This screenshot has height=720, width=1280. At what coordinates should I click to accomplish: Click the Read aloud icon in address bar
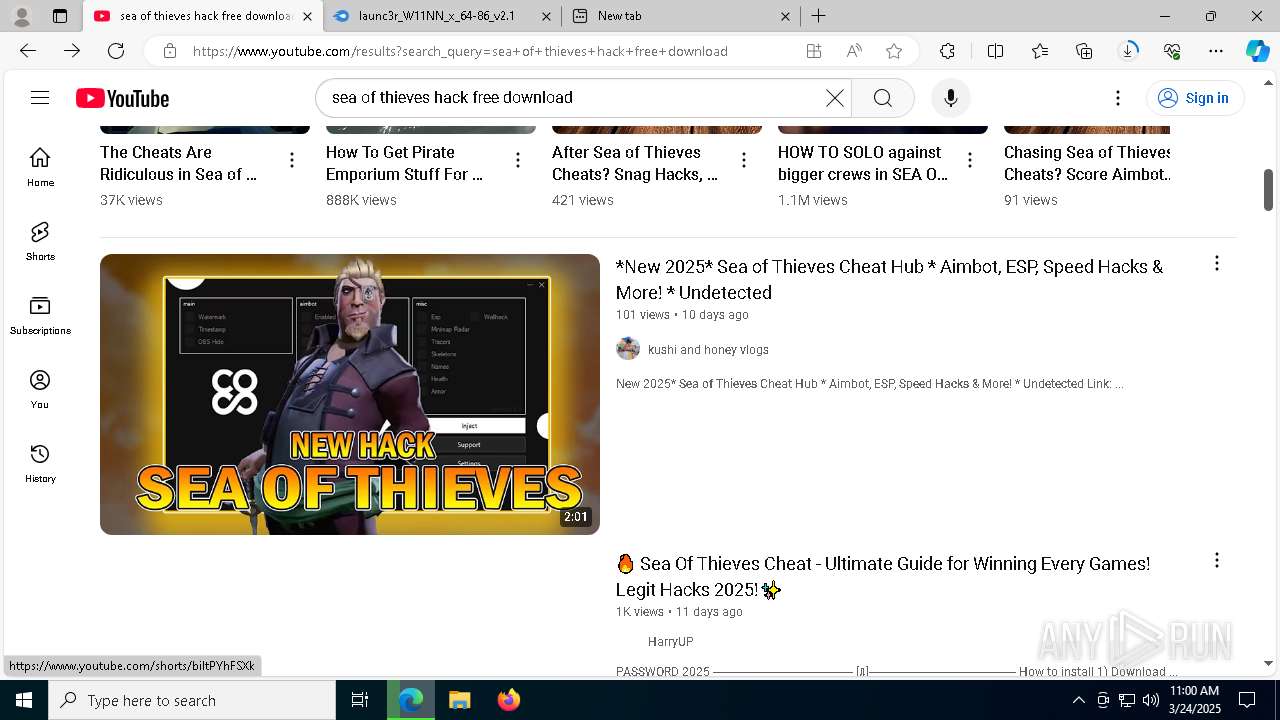(x=854, y=51)
